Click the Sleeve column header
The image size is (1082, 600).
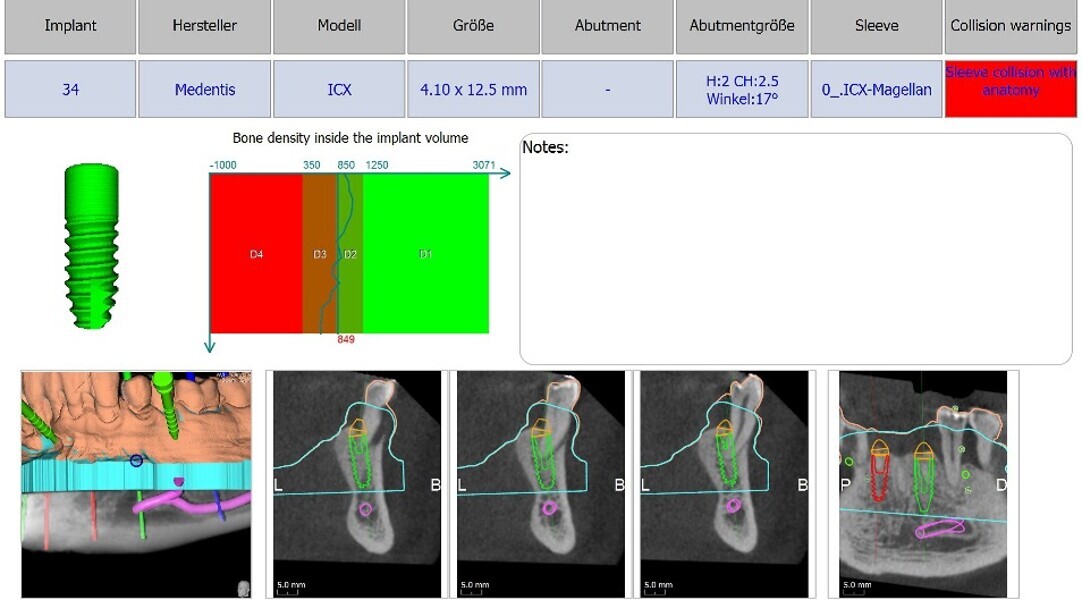click(x=876, y=26)
